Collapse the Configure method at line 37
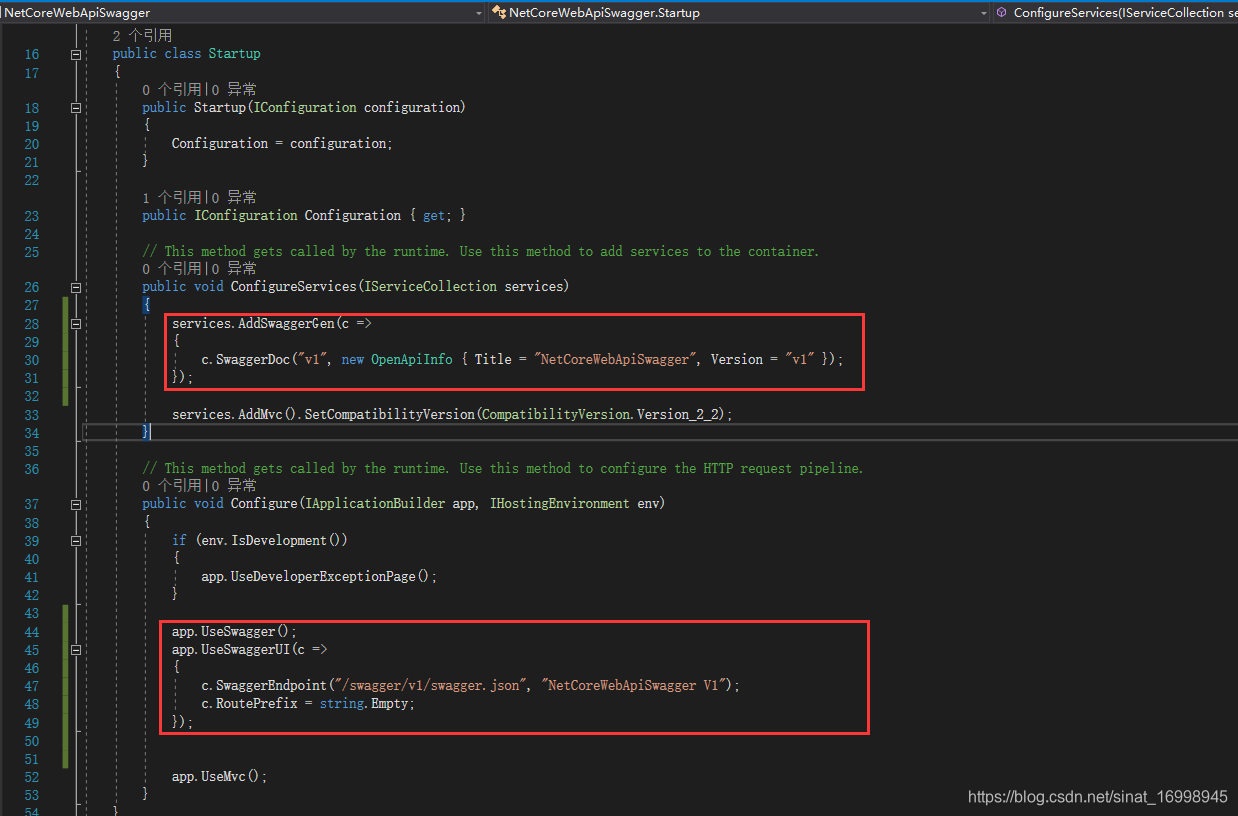1238x816 pixels. point(76,504)
